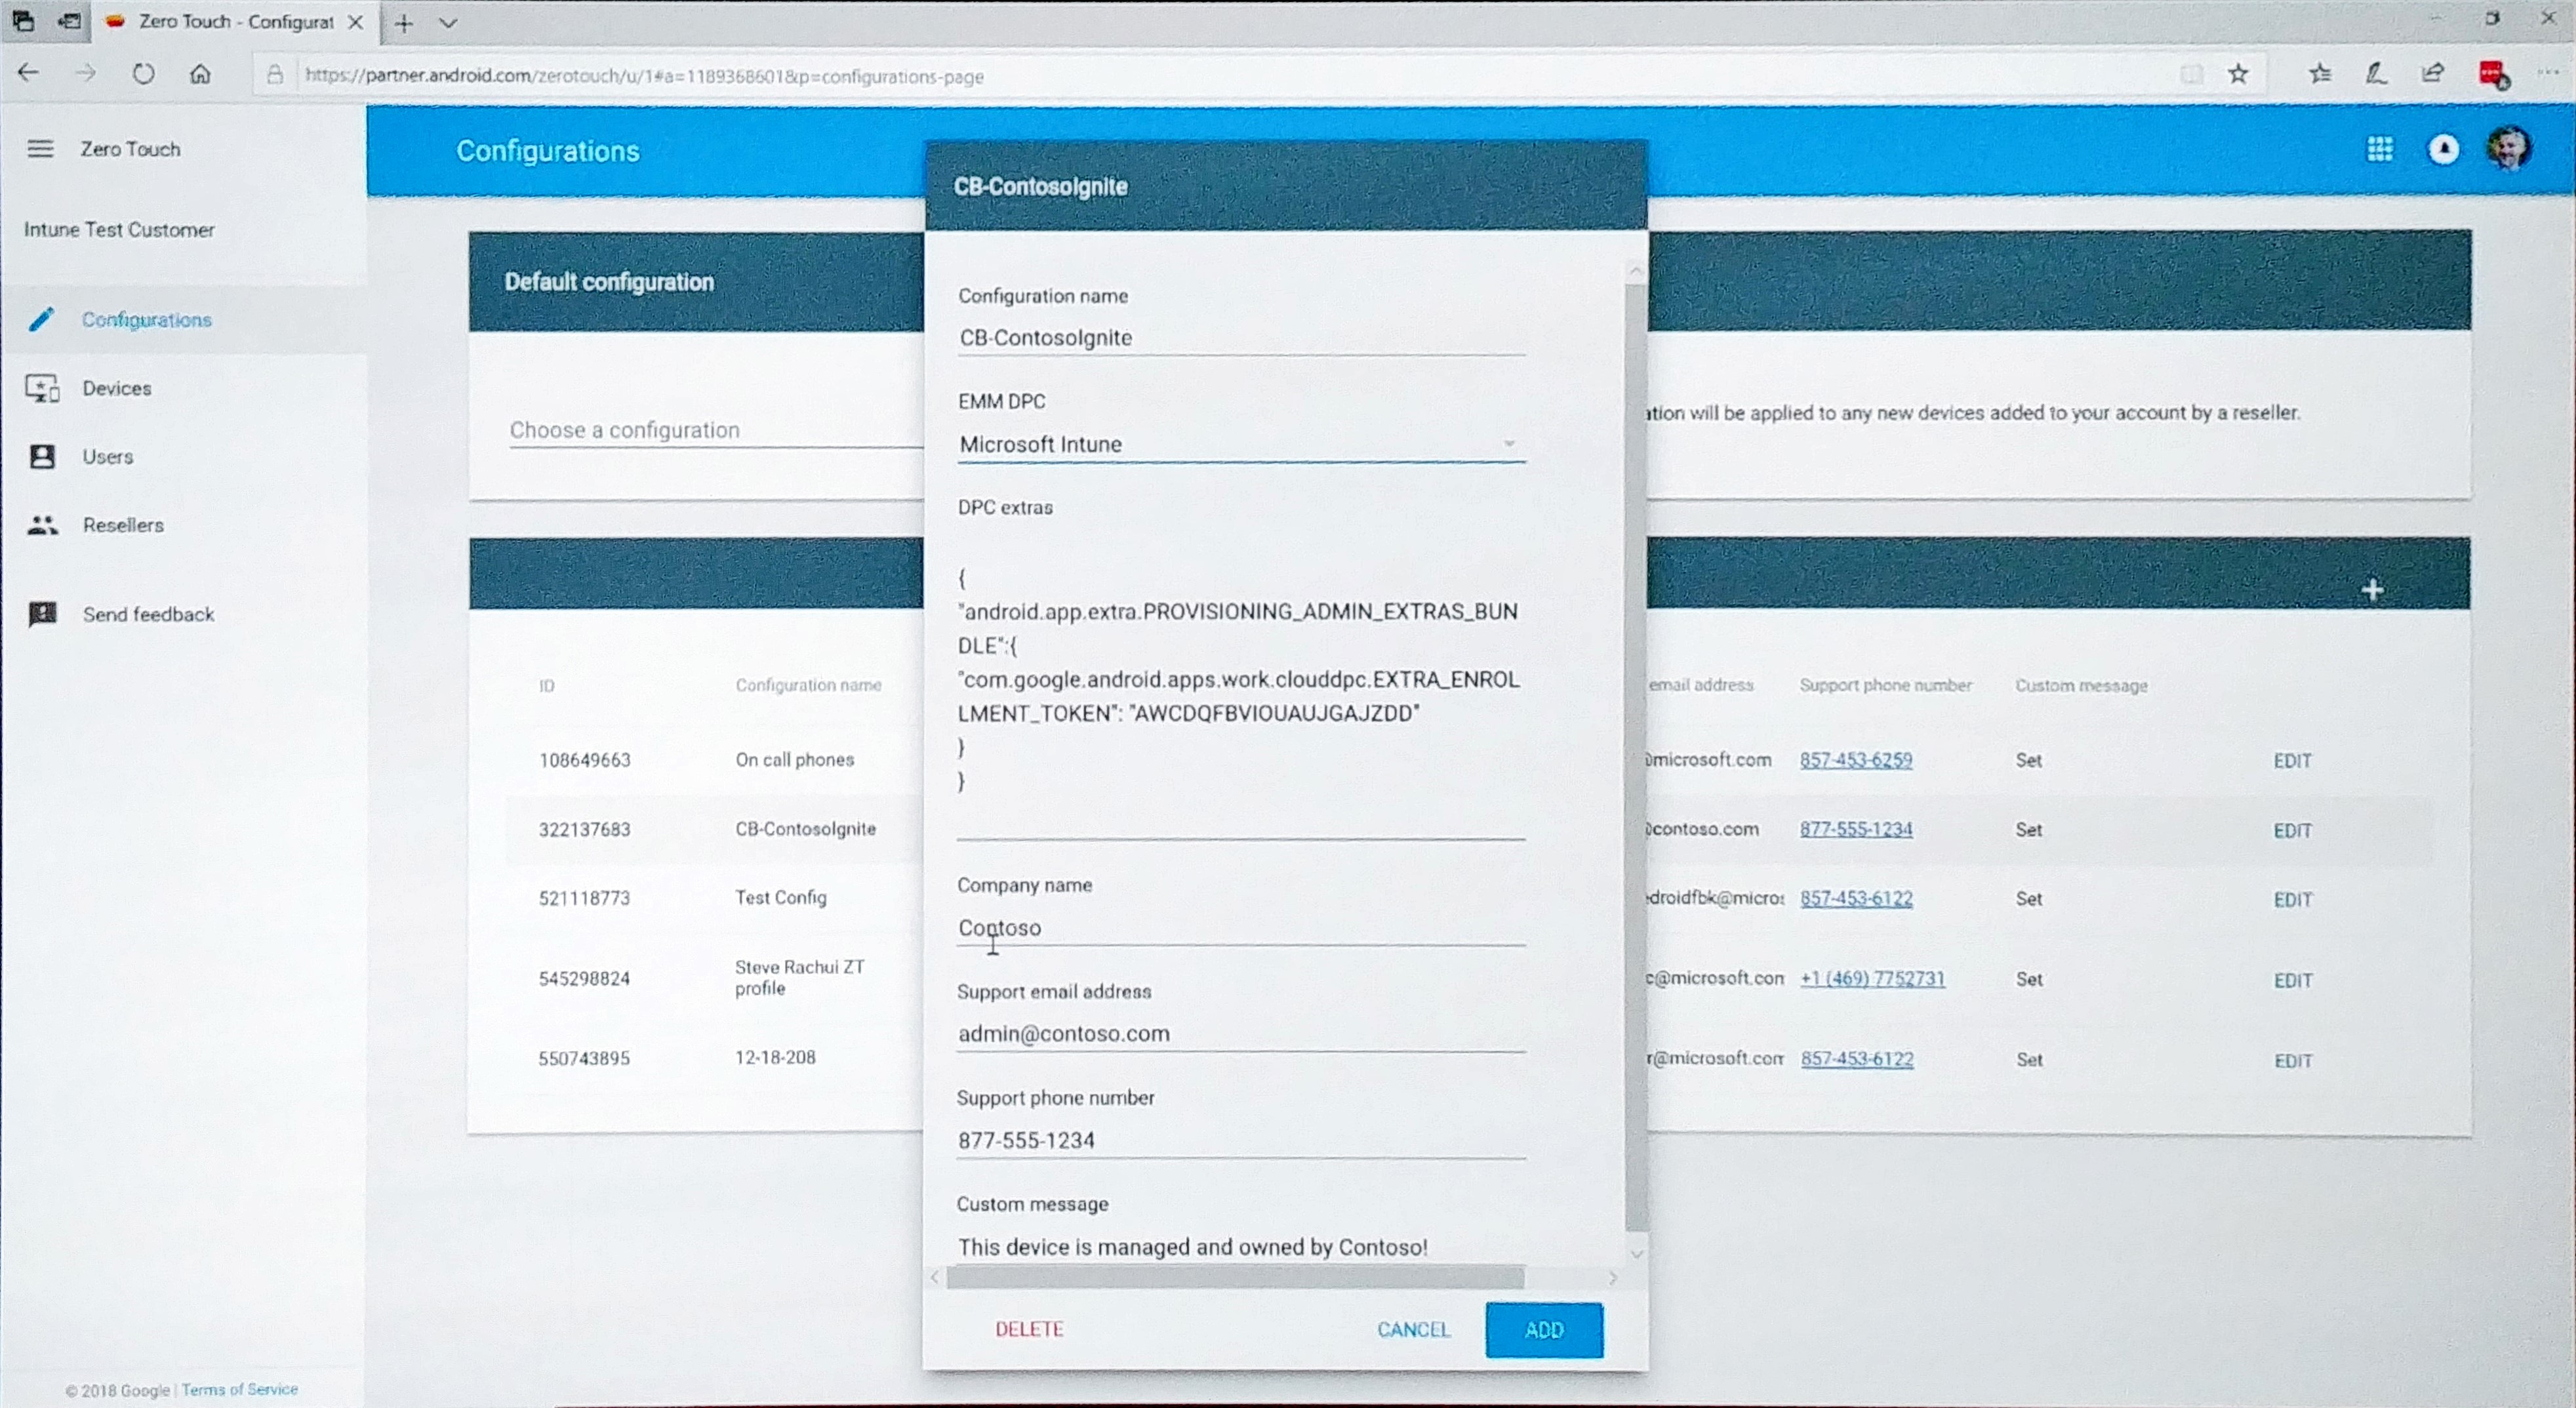Click the ADD button
This screenshot has width=2576, height=1408.
click(1544, 1330)
